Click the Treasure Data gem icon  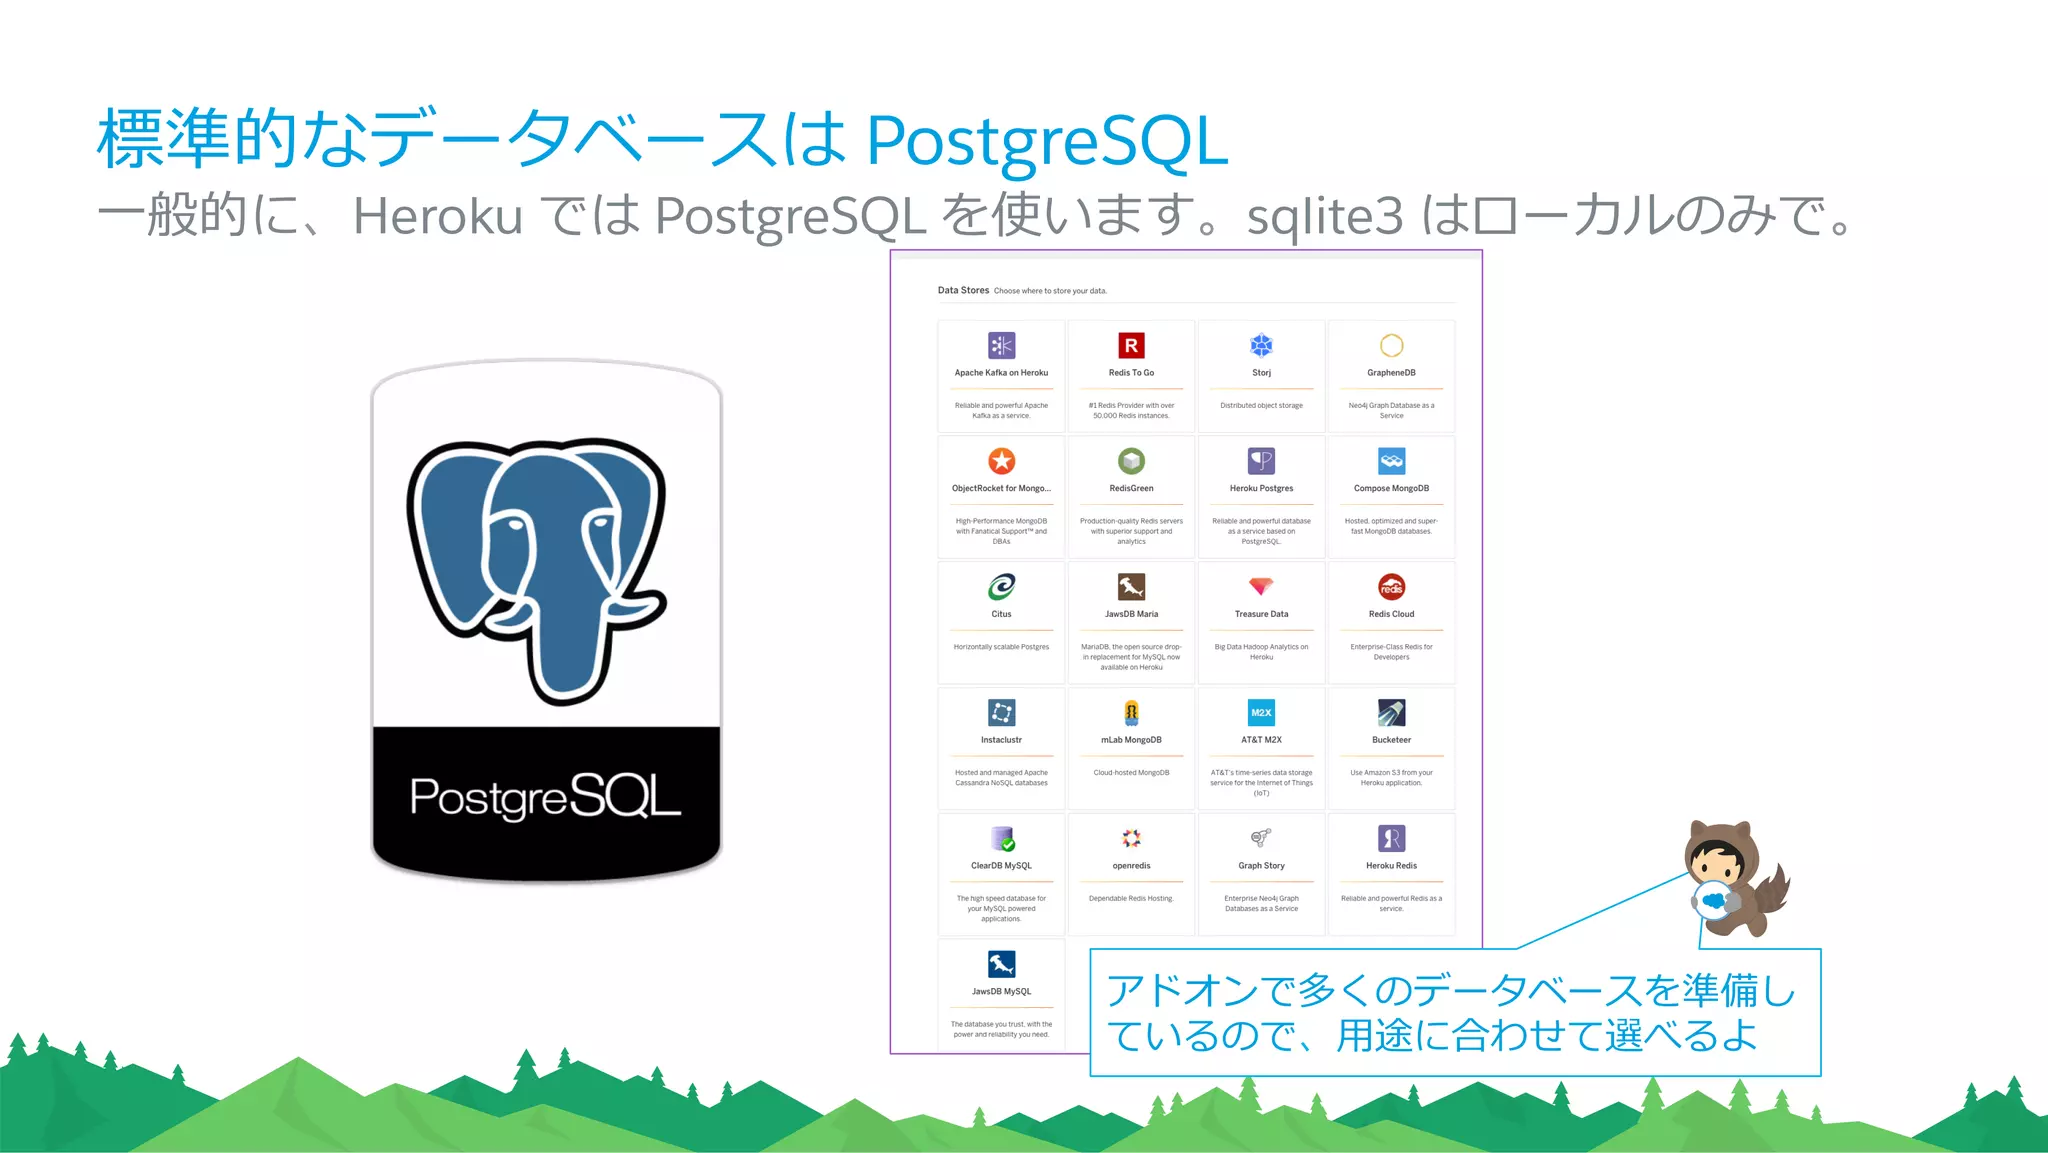1261,586
